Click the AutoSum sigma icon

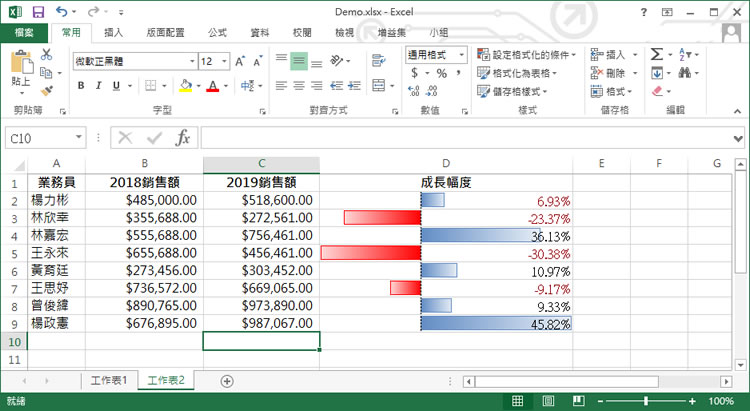657,54
